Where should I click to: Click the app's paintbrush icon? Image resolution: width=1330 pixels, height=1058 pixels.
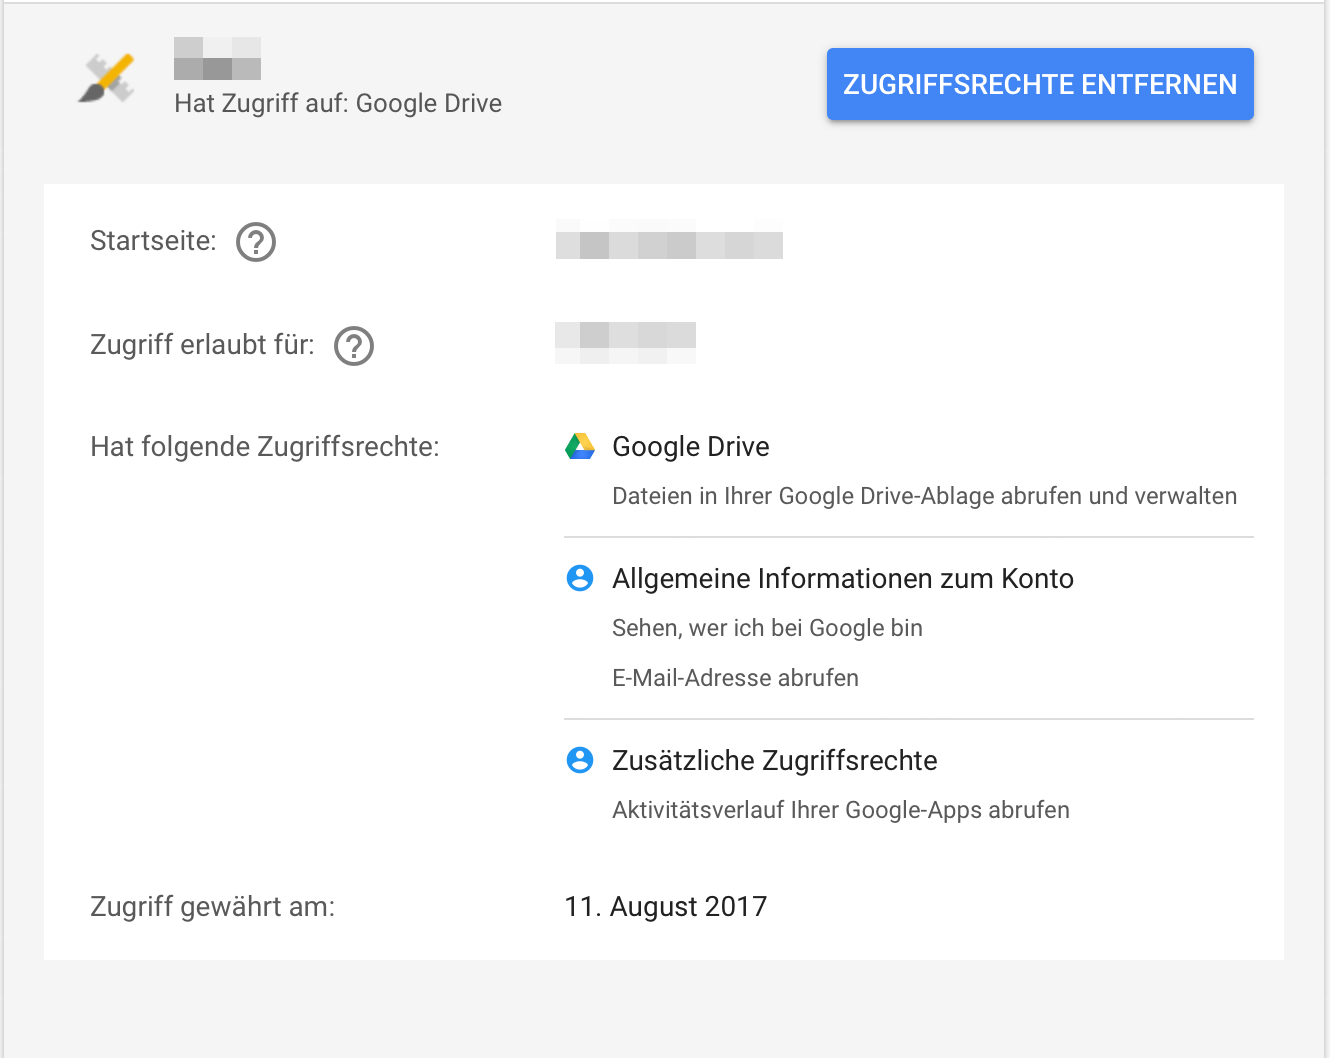point(107,78)
